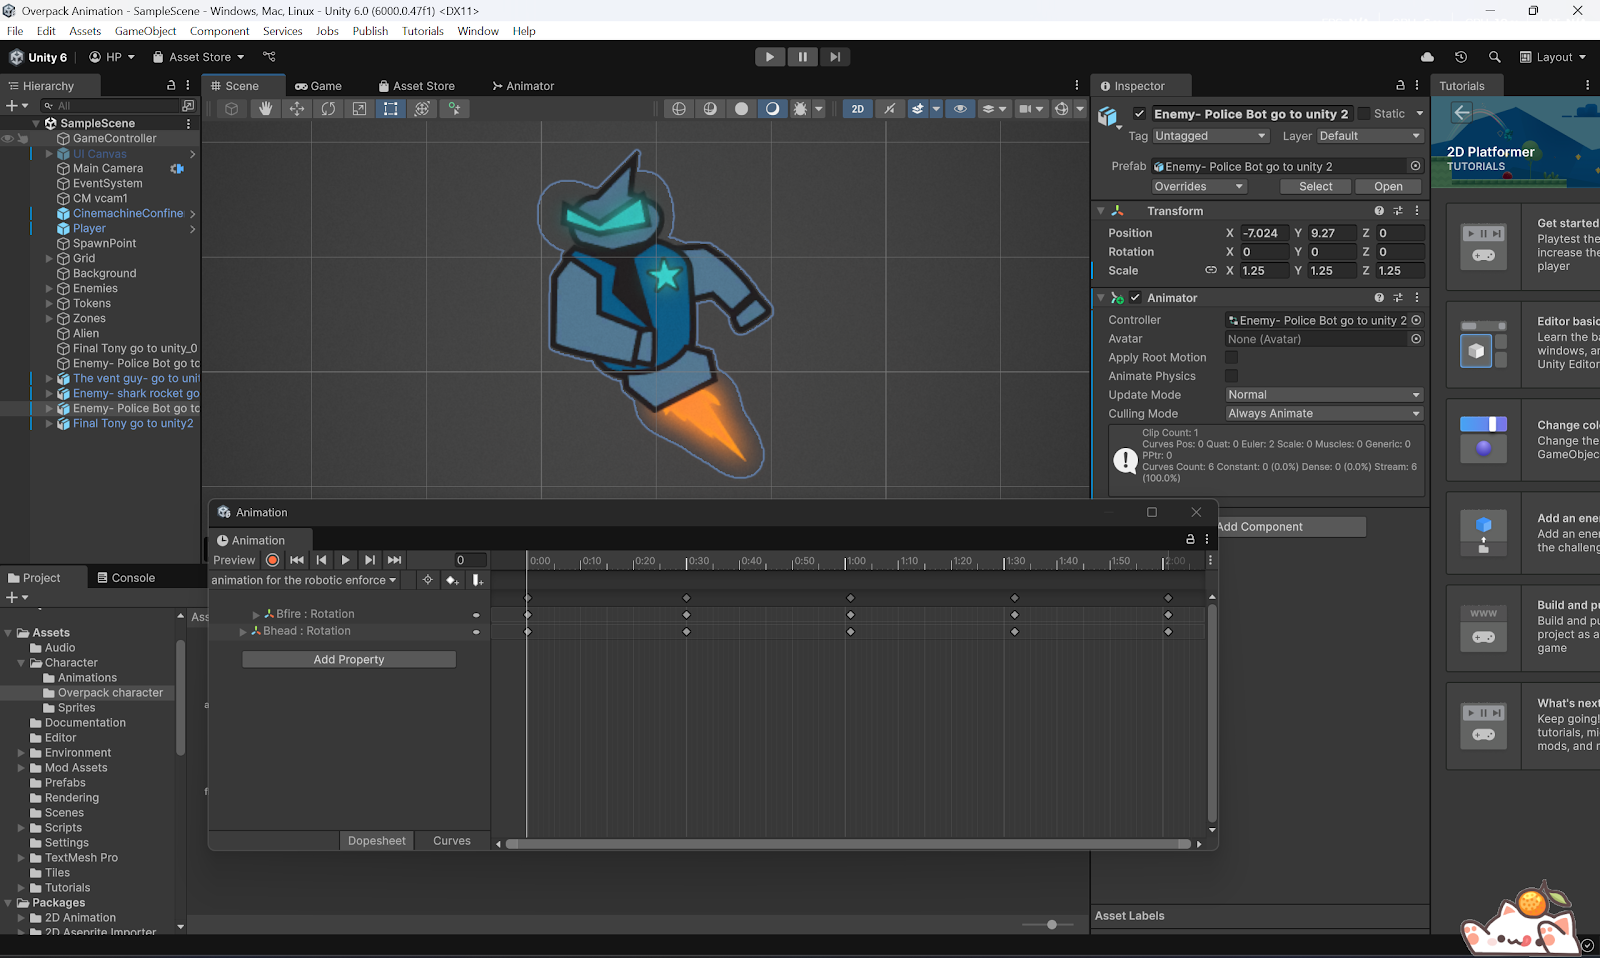Open the prefab Overrides dropdown
This screenshot has width=1600, height=958.
tap(1198, 187)
